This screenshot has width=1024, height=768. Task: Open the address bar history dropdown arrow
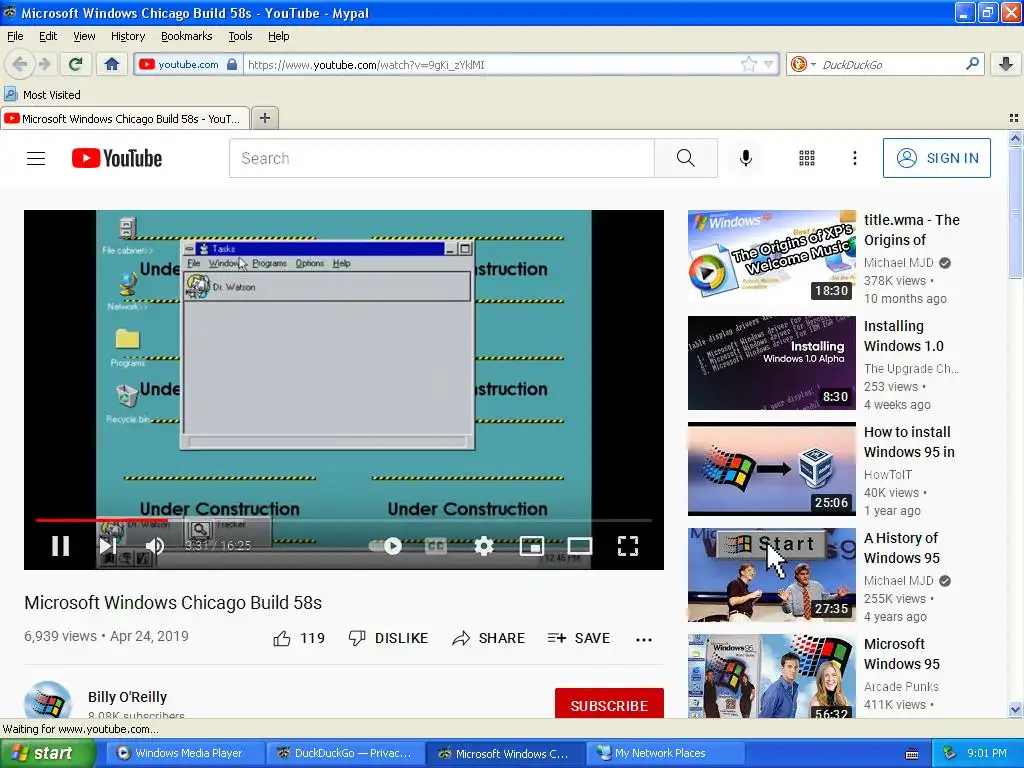point(769,64)
